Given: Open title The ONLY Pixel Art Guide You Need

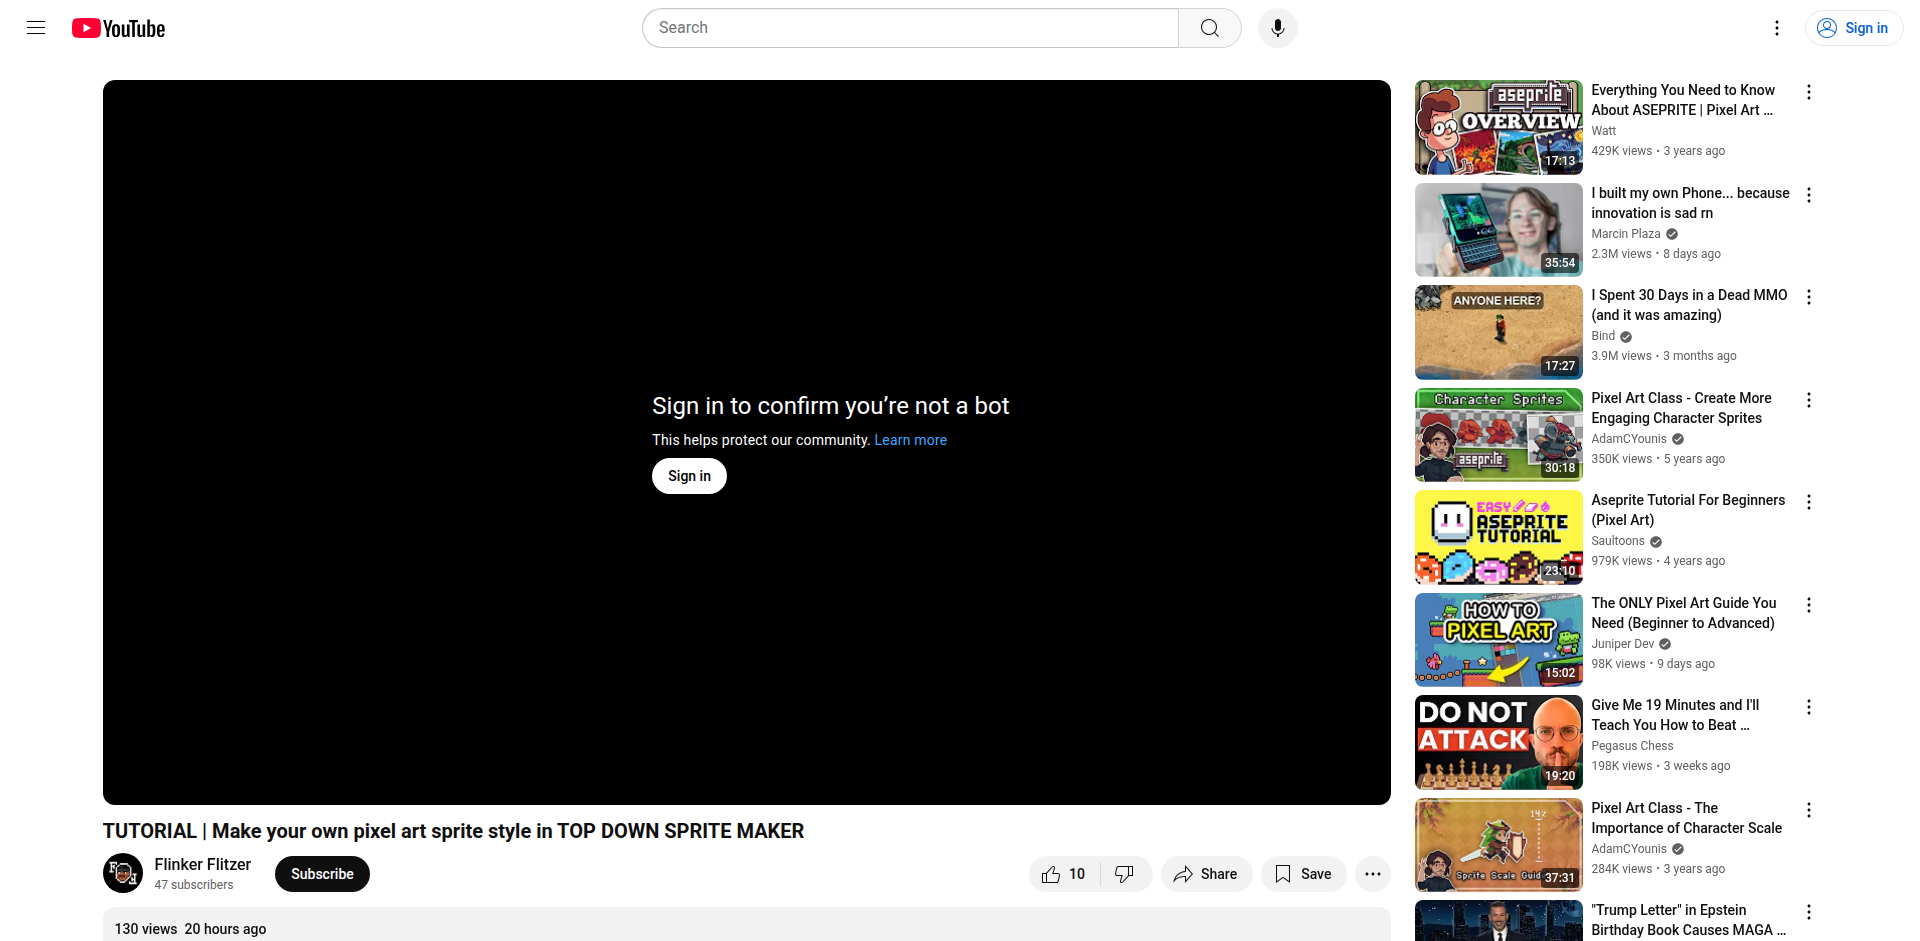Looking at the screenshot, I should tap(1684, 613).
